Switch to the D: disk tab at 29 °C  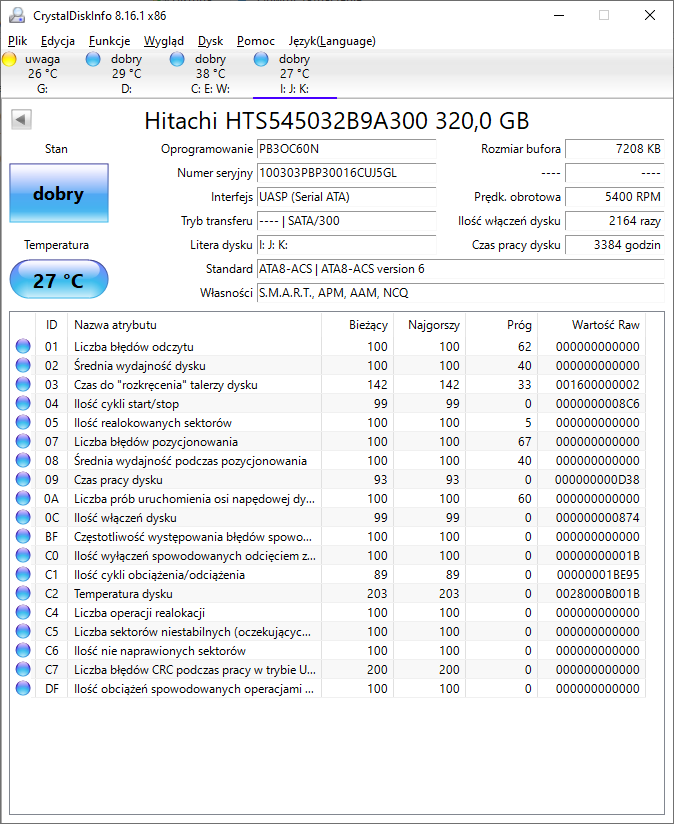[127, 74]
